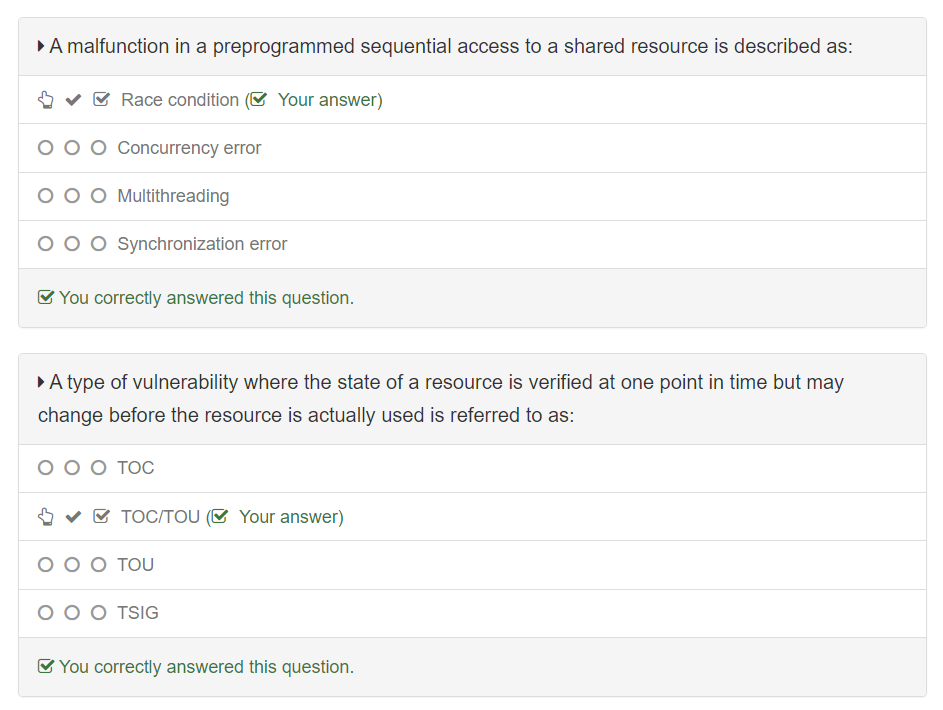Click the green check next to first 'Your answer'
This screenshot has height=710, width=943.
point(259,100)
